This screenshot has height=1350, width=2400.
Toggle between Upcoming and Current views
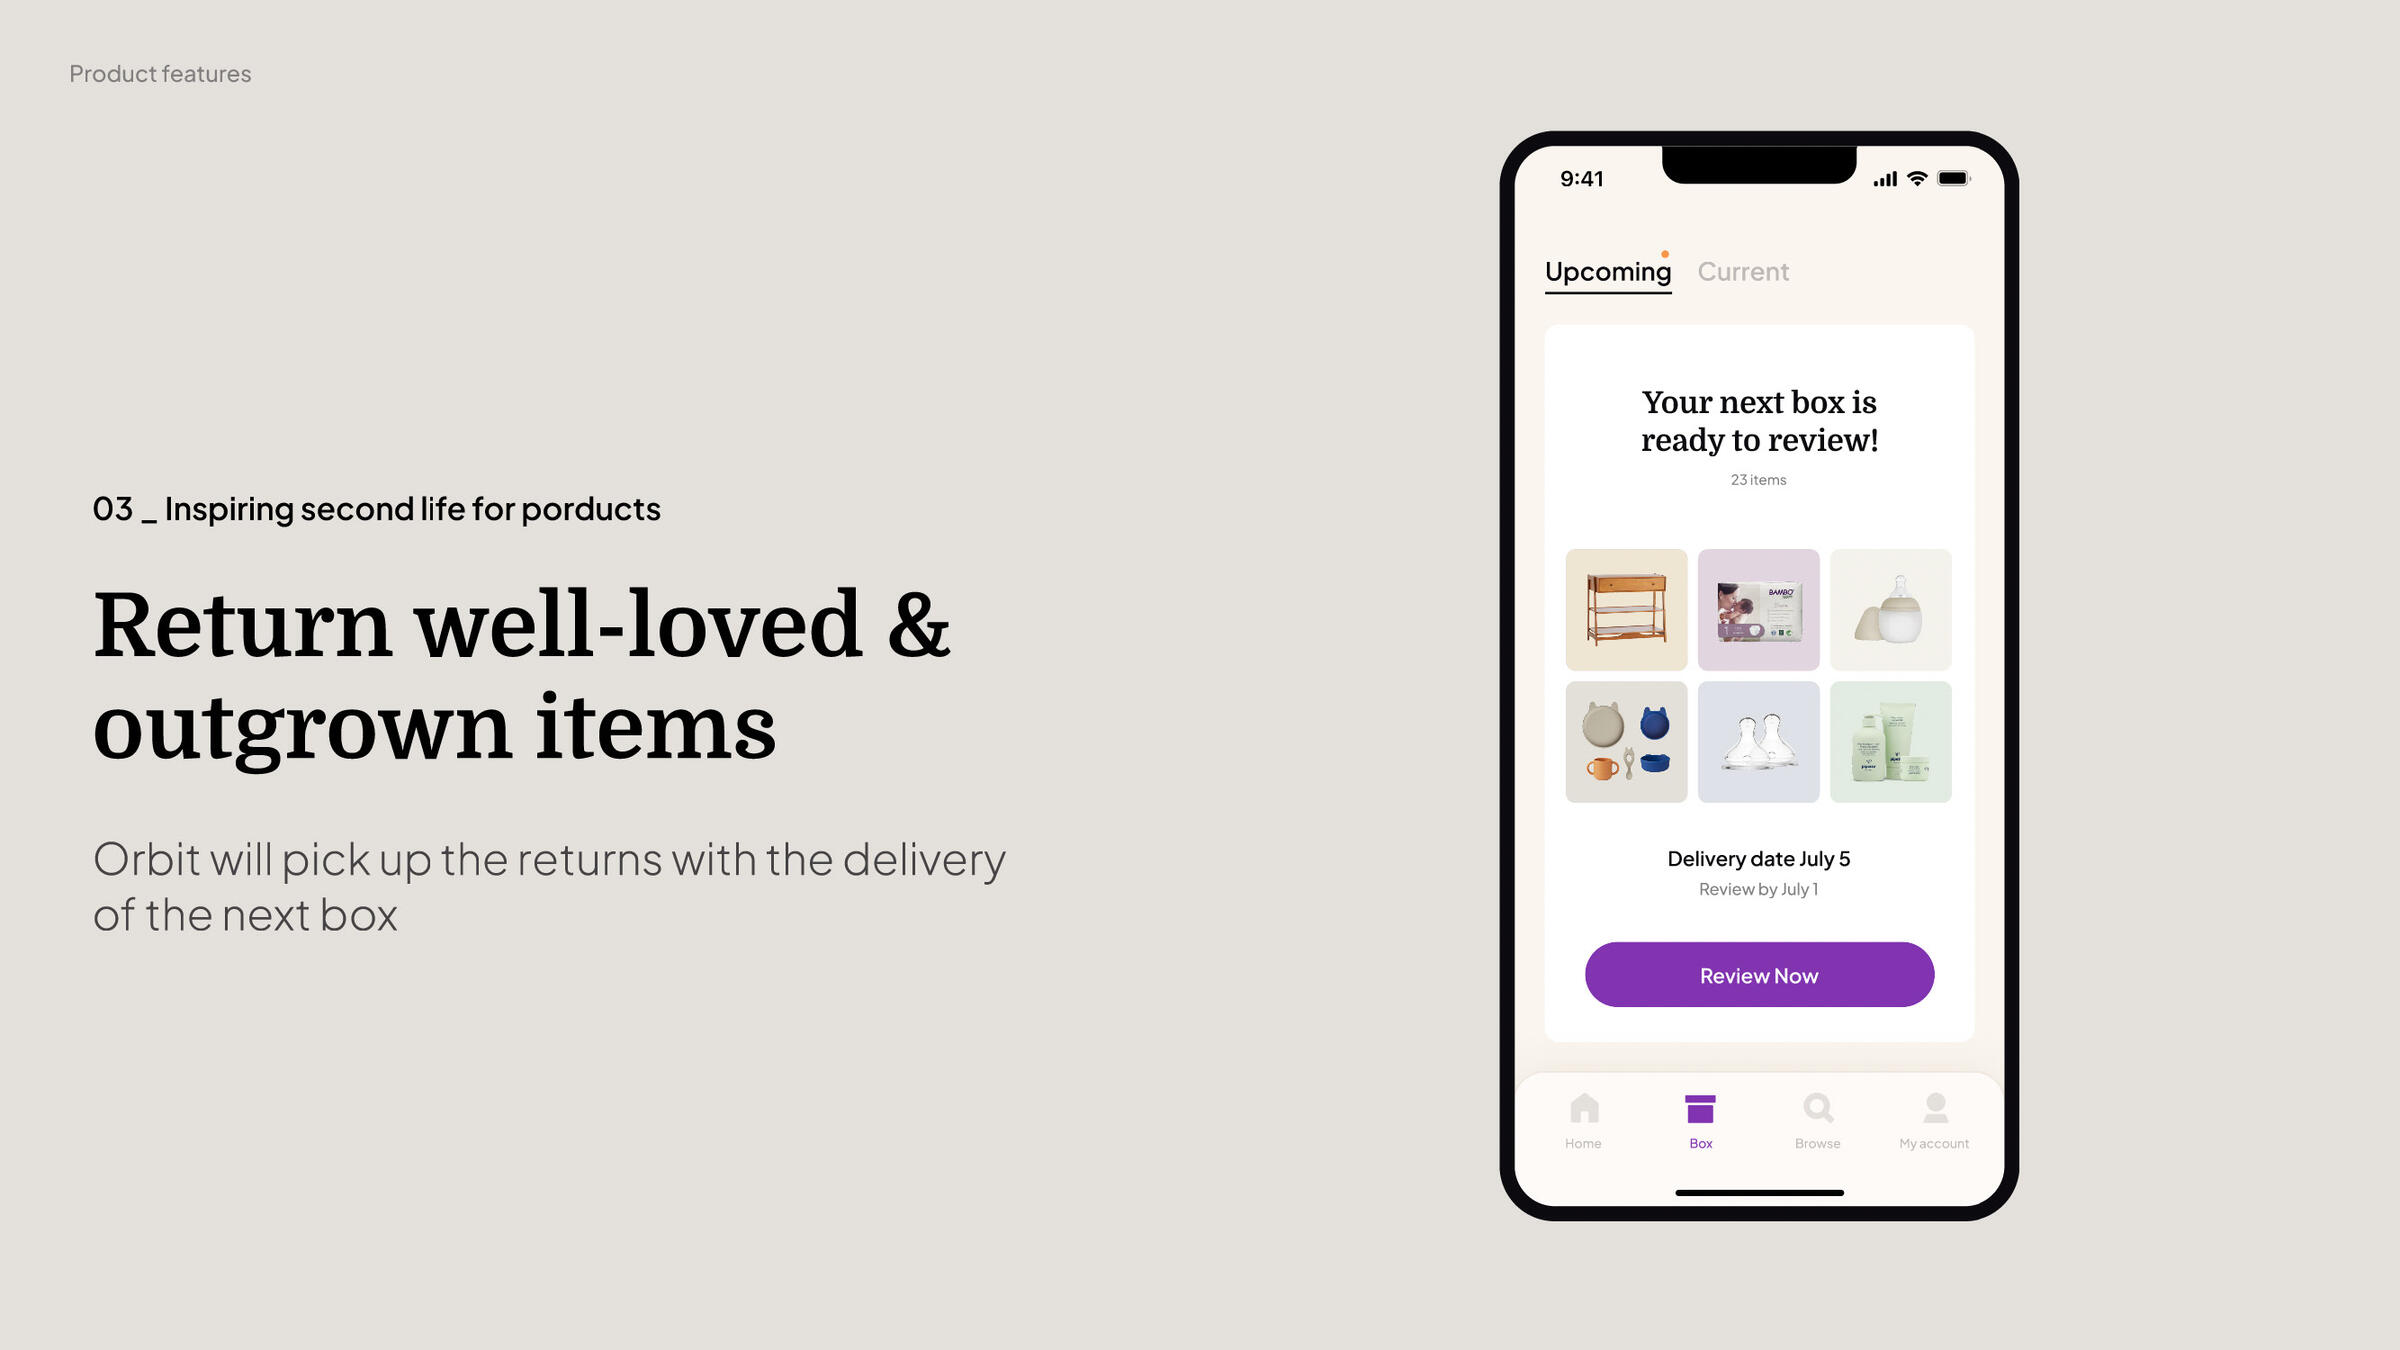tap(1741, 270)
